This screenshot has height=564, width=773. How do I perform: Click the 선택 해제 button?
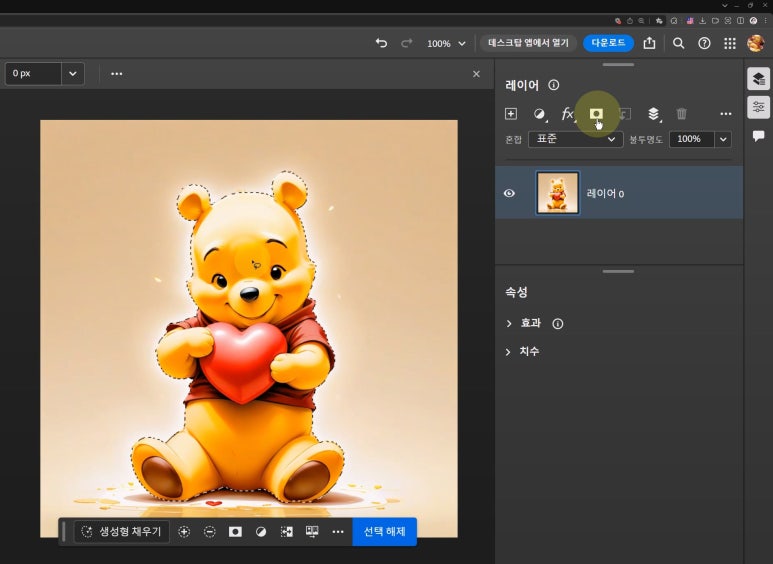pos(385,531)
